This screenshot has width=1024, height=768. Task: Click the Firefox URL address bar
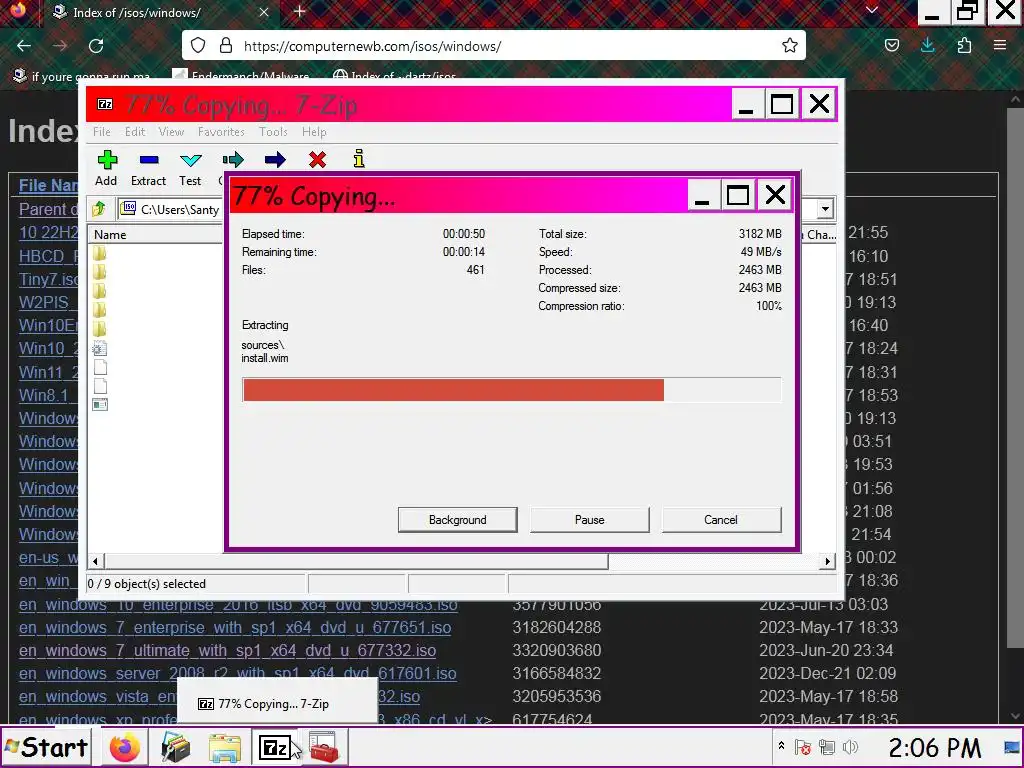[x=494, y=46]
